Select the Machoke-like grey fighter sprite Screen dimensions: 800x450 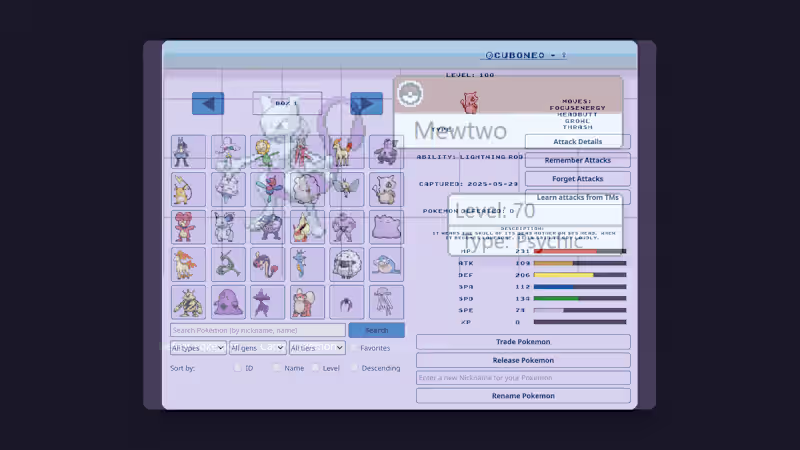(346, 227)
